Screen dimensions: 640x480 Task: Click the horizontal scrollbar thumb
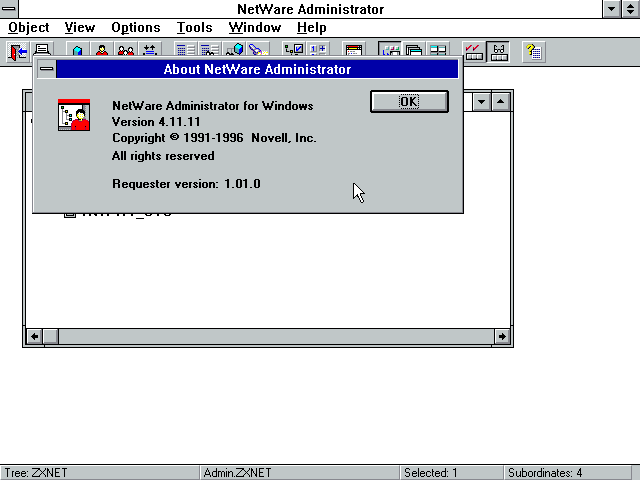click(51, 337)
